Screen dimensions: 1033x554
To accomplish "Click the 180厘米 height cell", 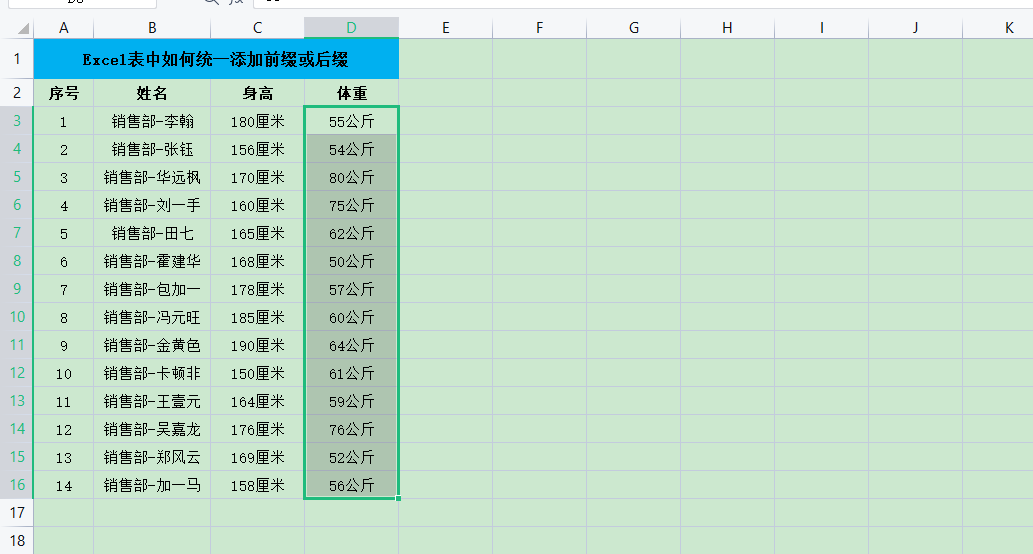I will (258, 121).
